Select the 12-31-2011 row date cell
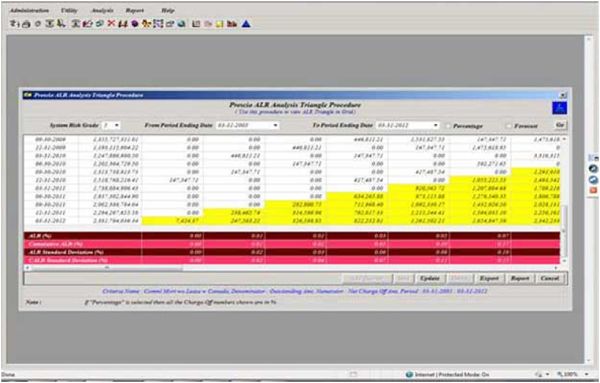 51,212
